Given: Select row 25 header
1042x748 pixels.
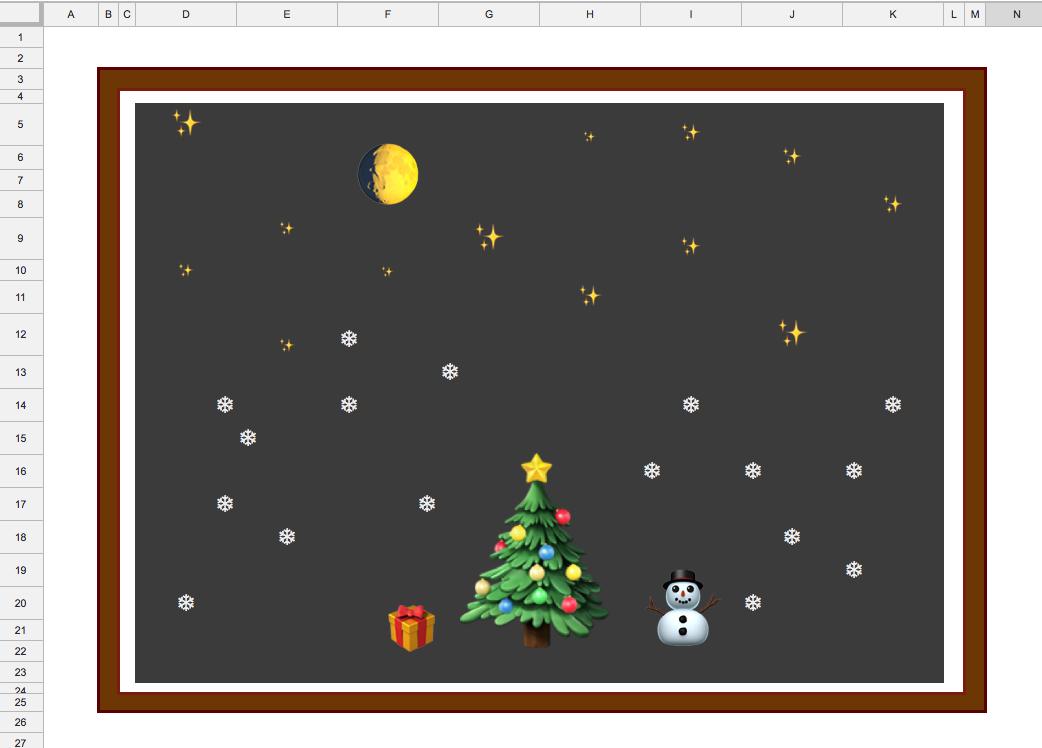Looking at the screenshot, I should (x=21, y=702).
